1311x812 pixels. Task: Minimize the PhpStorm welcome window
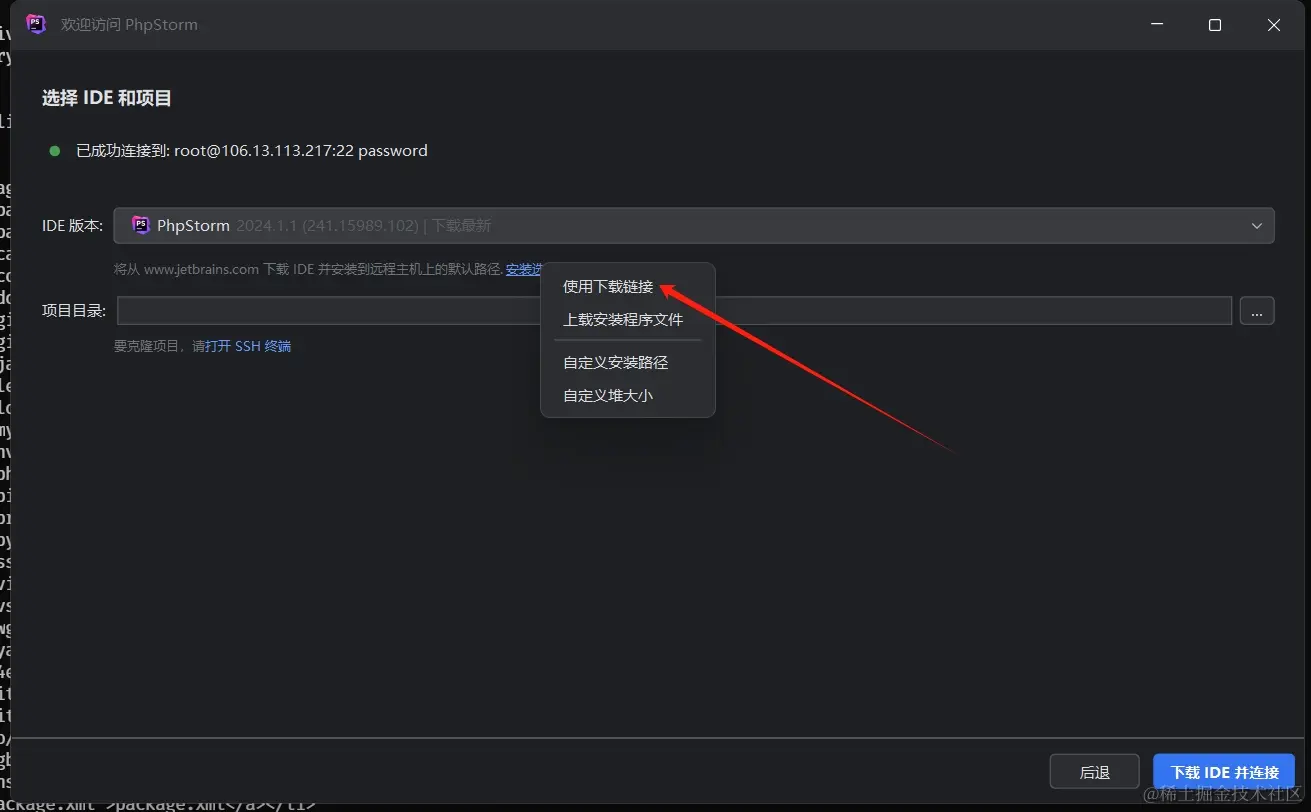[1156, 25]
